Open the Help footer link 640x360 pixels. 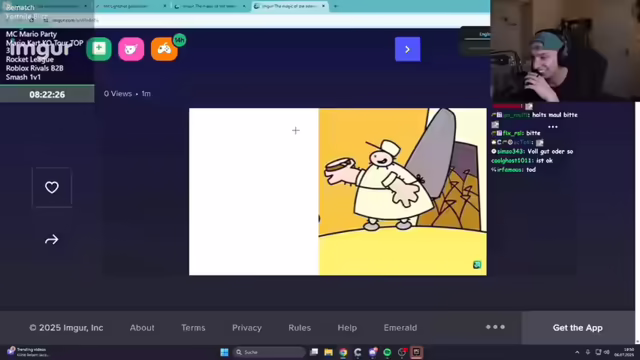[x=347, y=328]
